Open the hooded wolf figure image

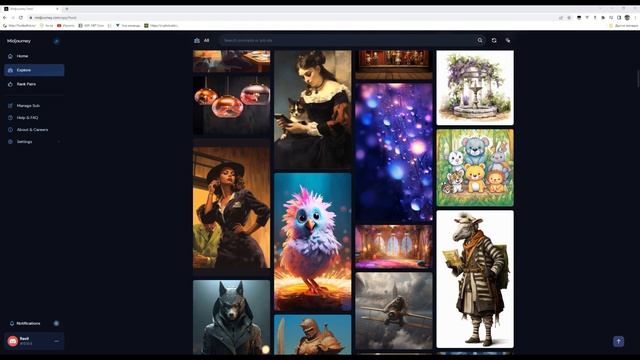click(231, 317)
